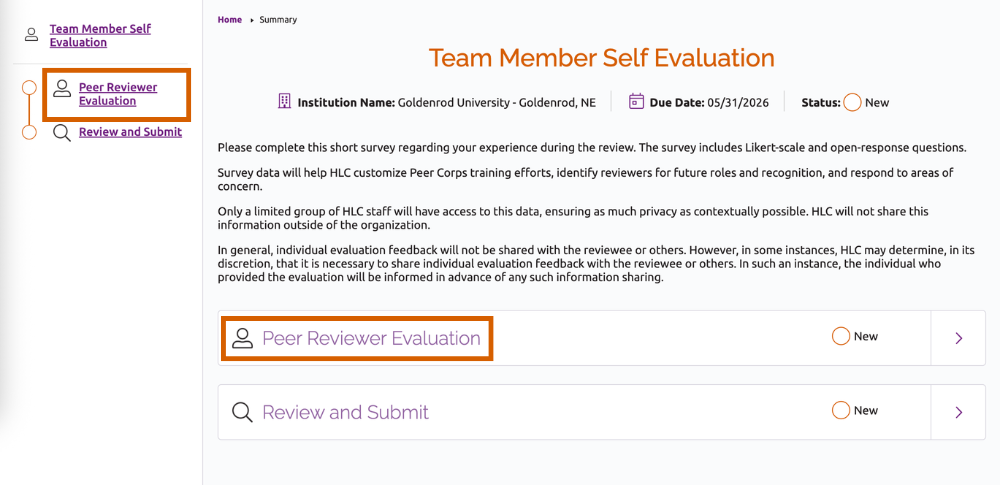Click New status circle on Review and Submit card

(841, 410)
